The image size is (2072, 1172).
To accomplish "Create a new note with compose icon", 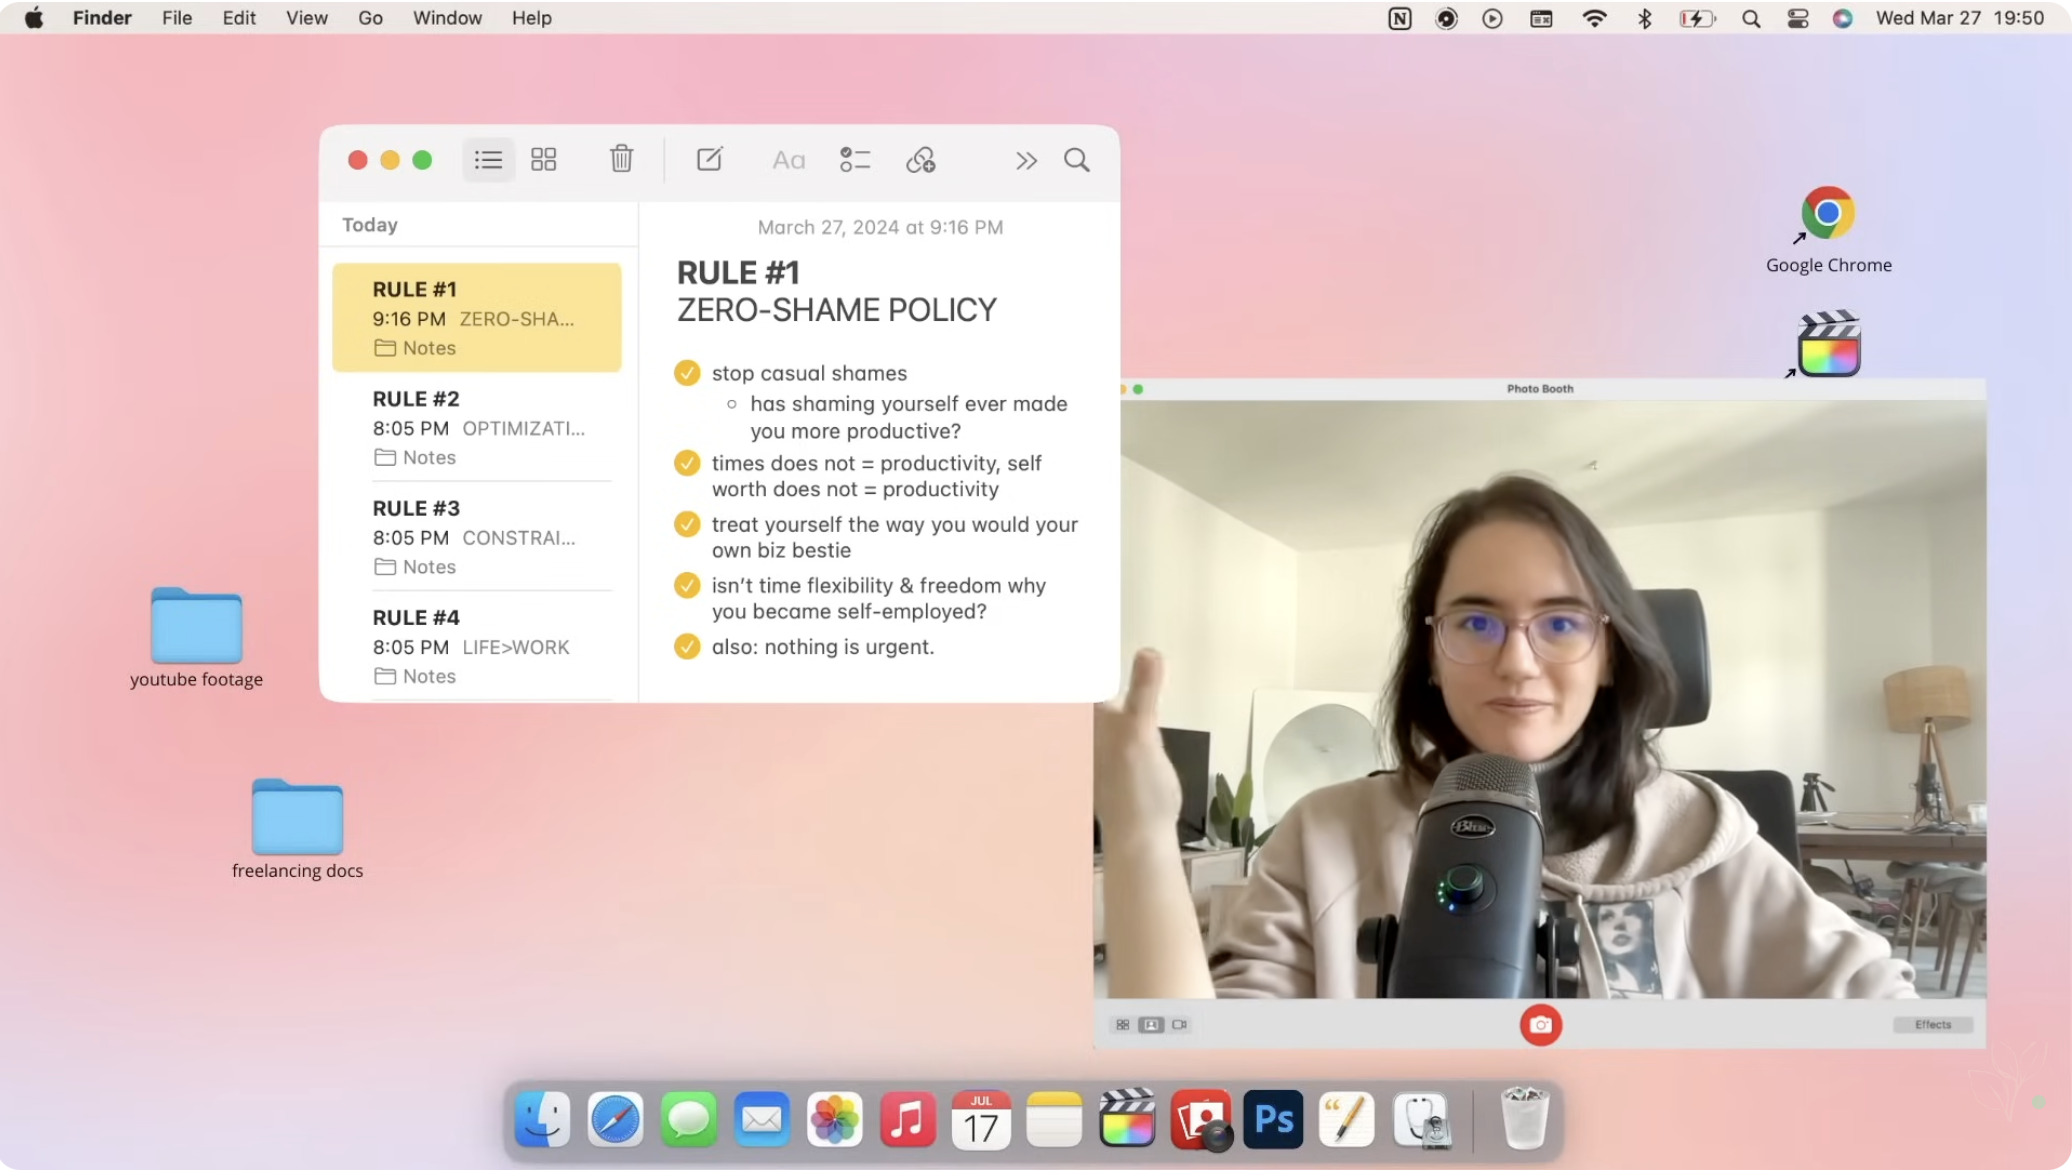I will 709,159.
